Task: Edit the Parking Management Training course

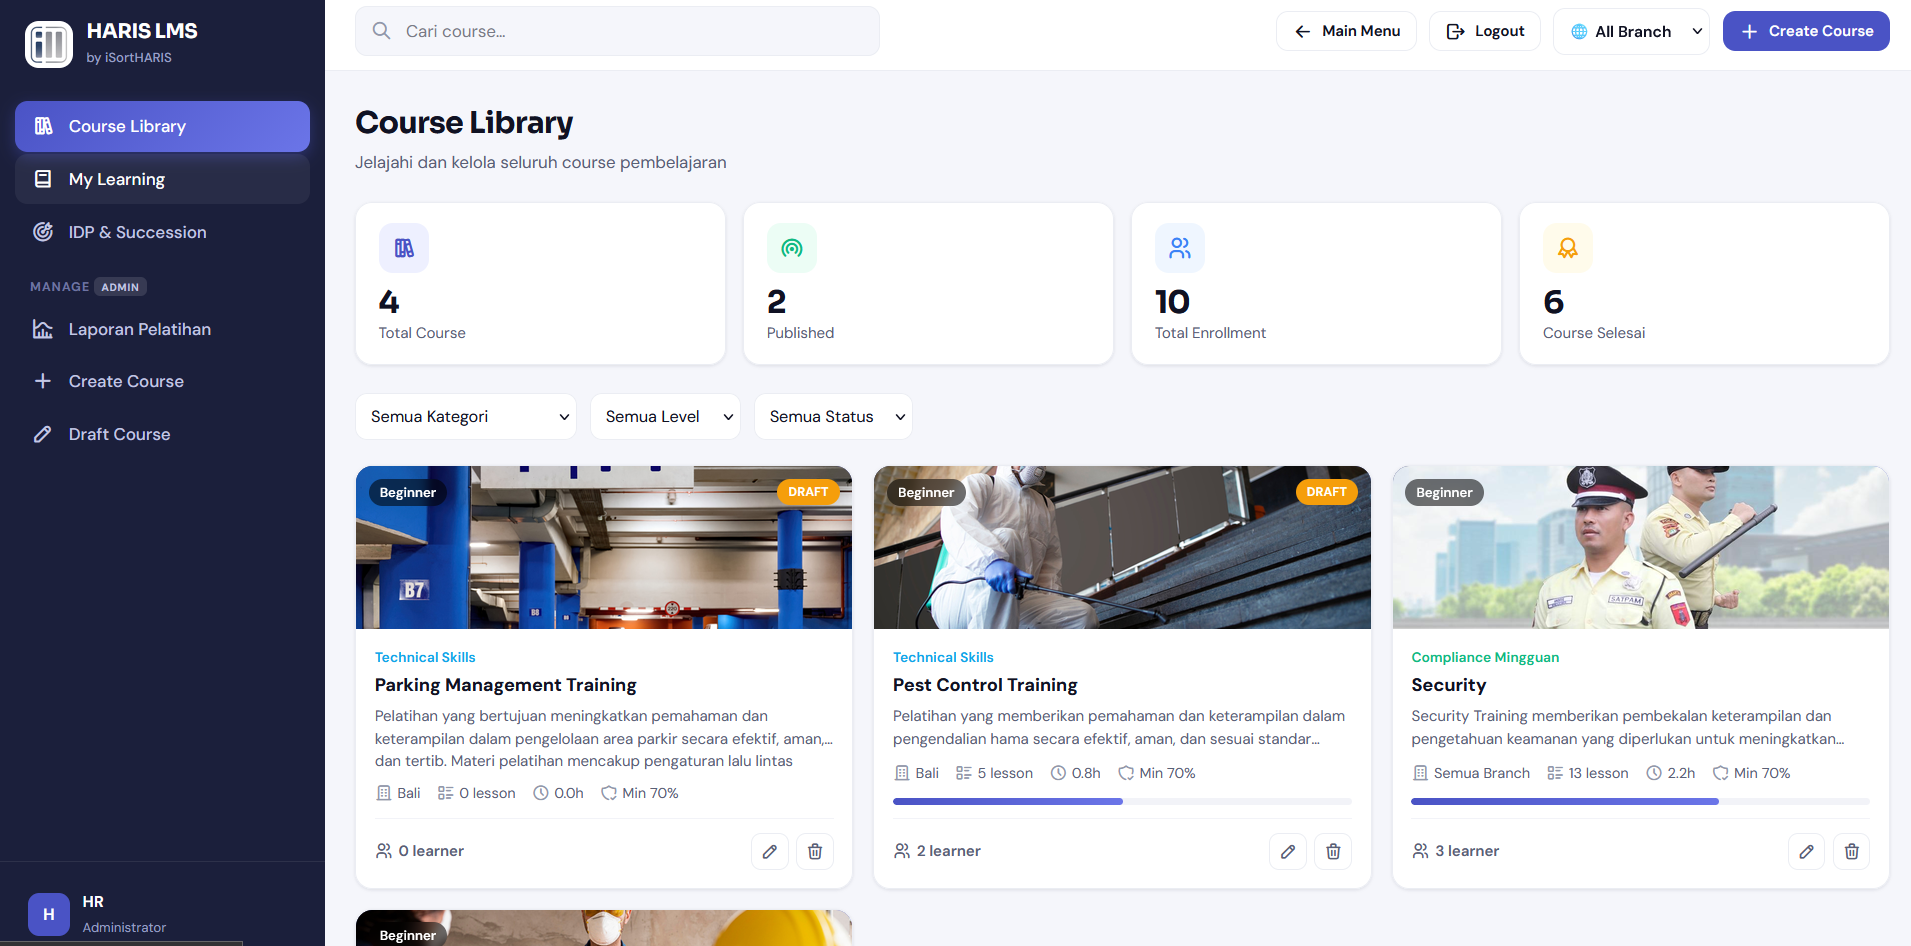Action: 770,851
